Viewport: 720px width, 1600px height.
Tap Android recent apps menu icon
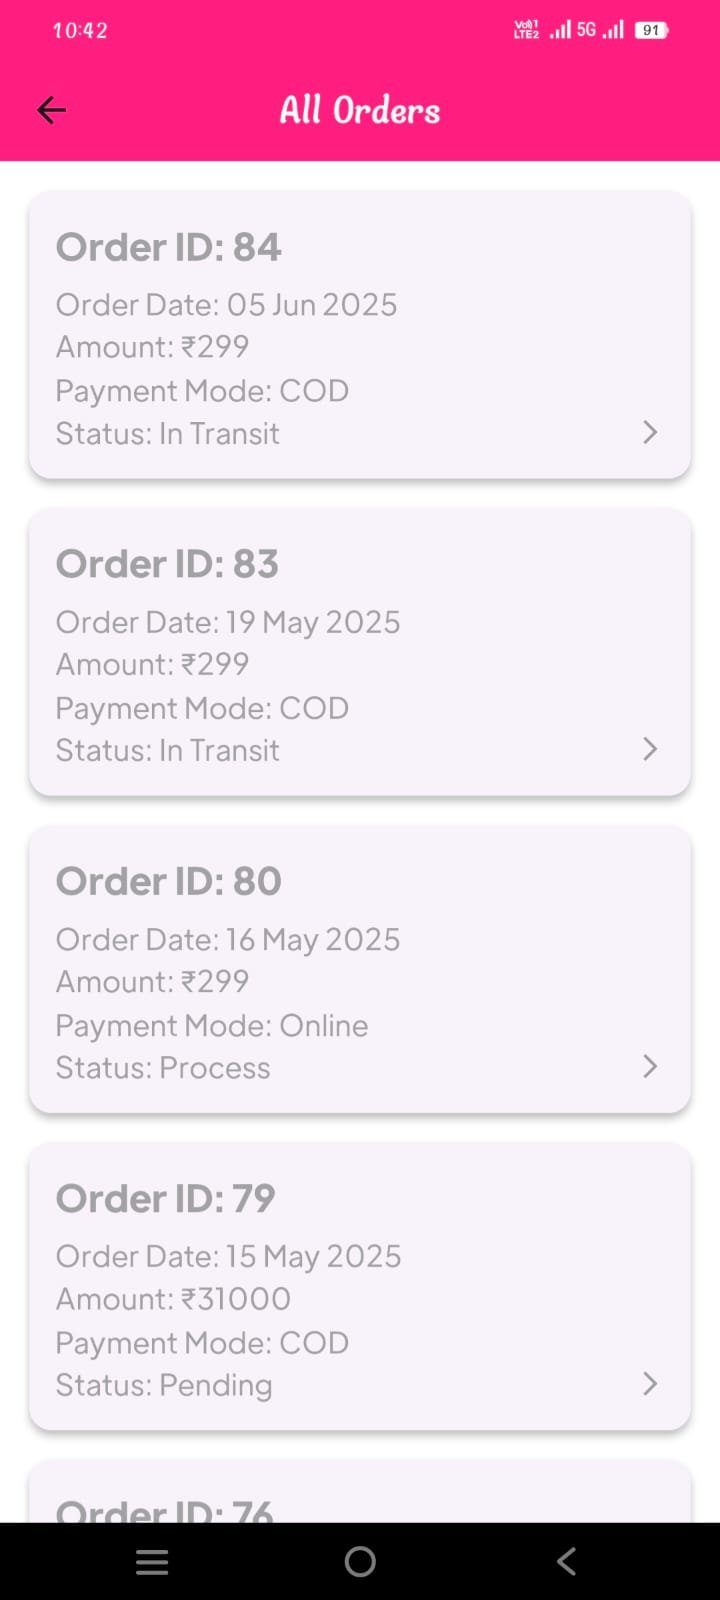click(152, 1562)
